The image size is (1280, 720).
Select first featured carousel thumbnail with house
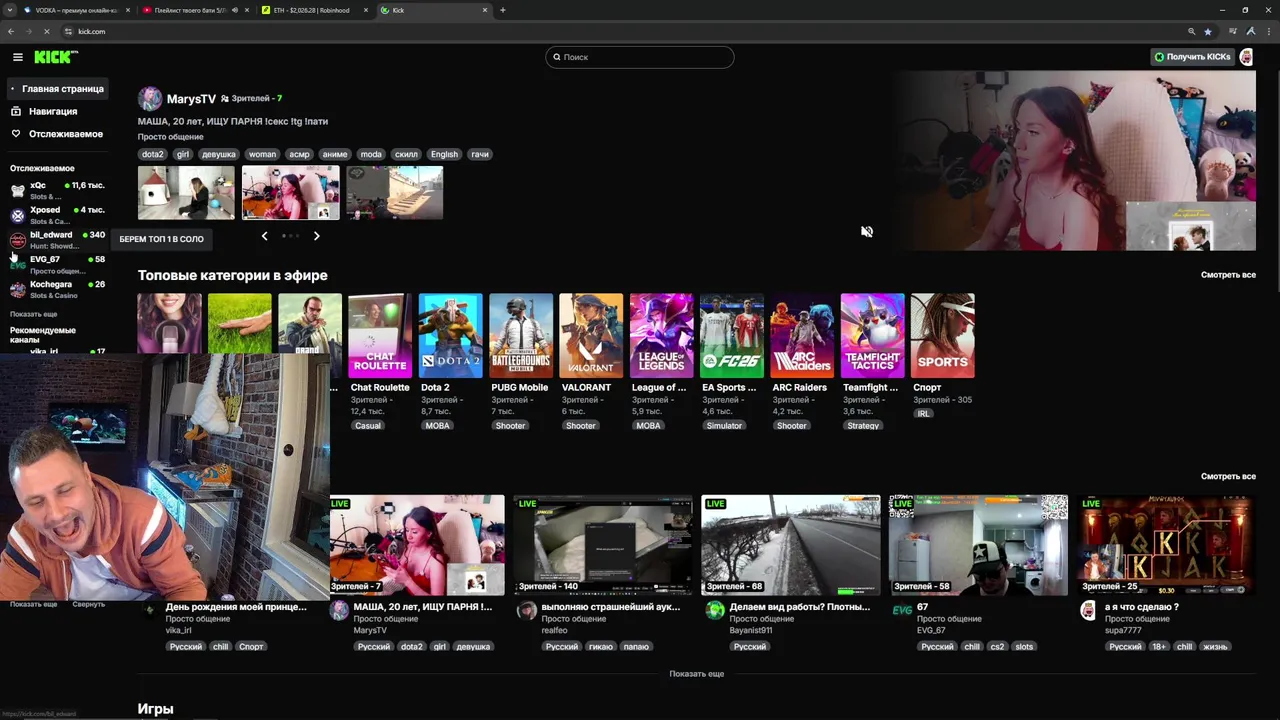186,192
